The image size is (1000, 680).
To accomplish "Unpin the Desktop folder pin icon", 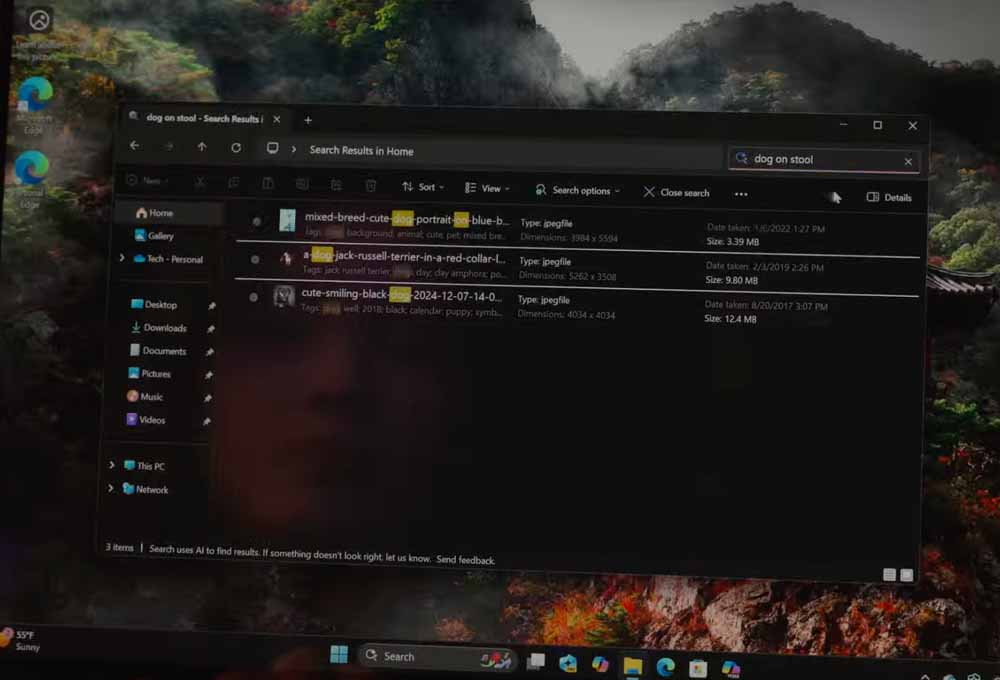I will (x=211, y=306).
